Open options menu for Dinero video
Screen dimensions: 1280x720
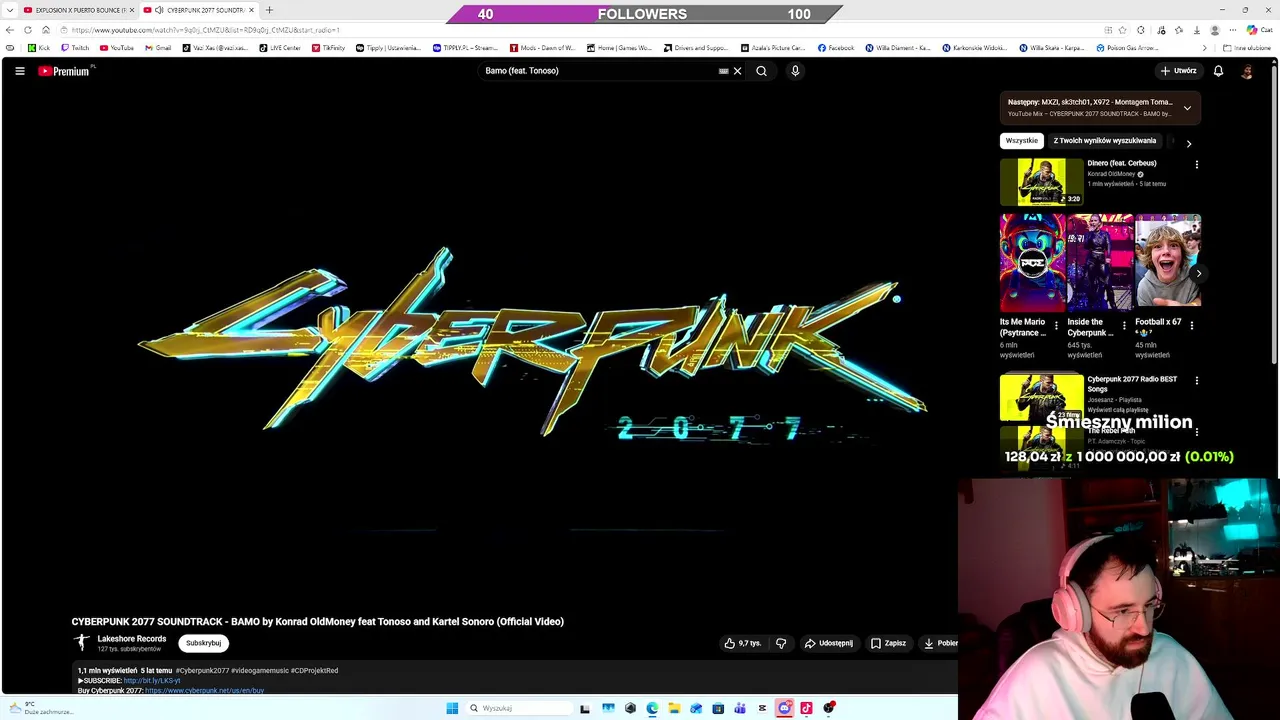coord(1196,164)
